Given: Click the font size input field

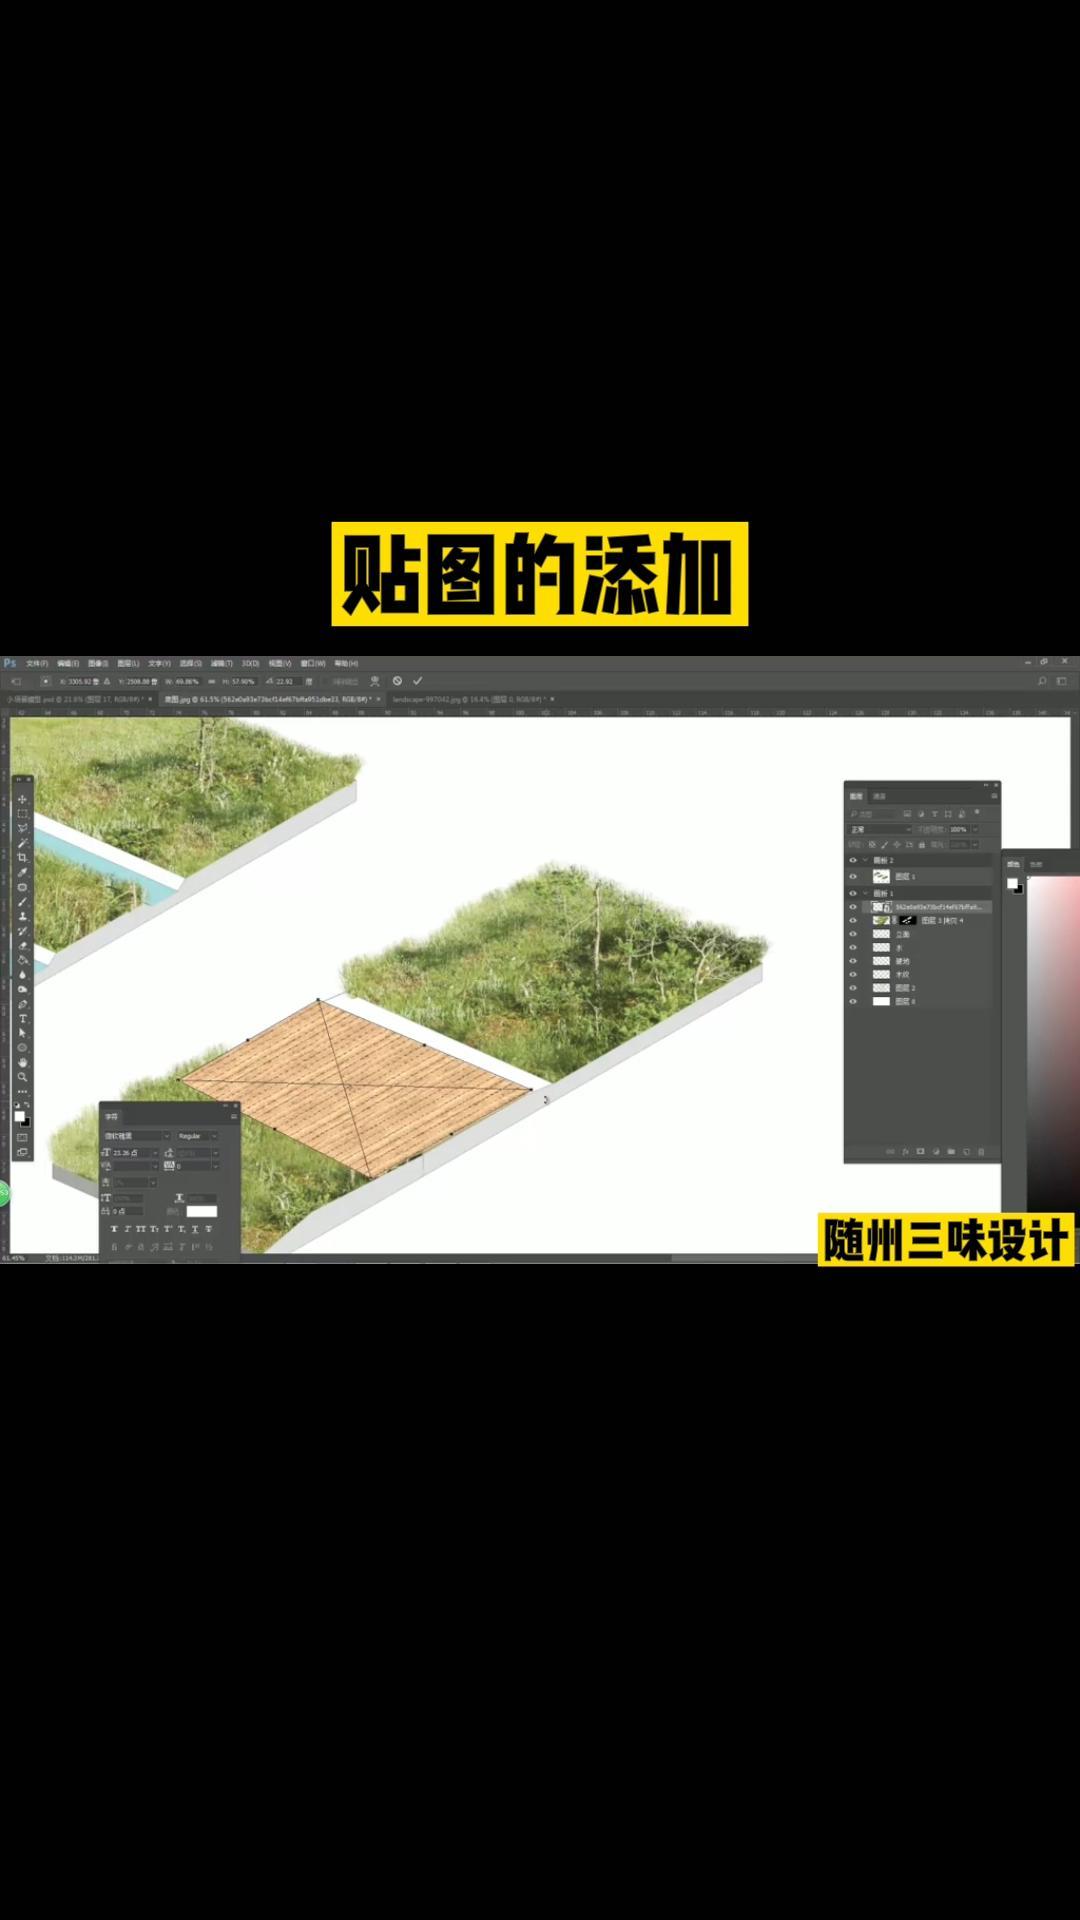Looking at the screenshot, I should coord(130,1153).
